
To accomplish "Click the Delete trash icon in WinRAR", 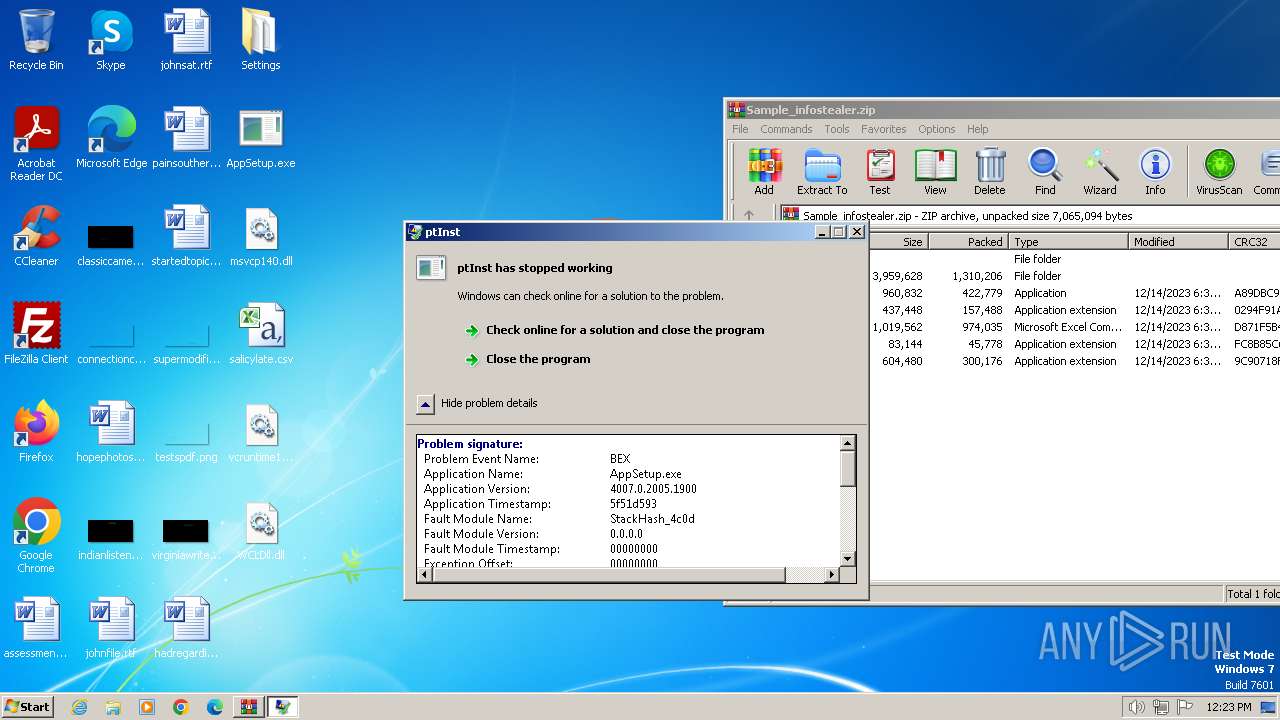I will point(989,171).
